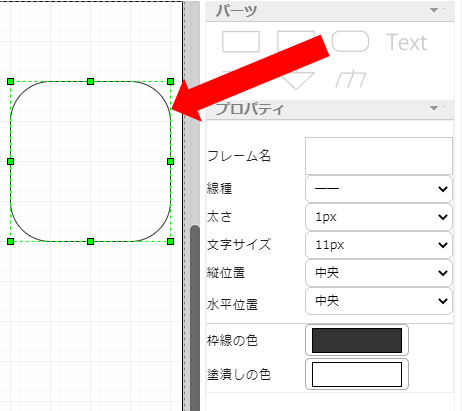
Task: Click the 枠線の色 label
Action: coord(232,340)
